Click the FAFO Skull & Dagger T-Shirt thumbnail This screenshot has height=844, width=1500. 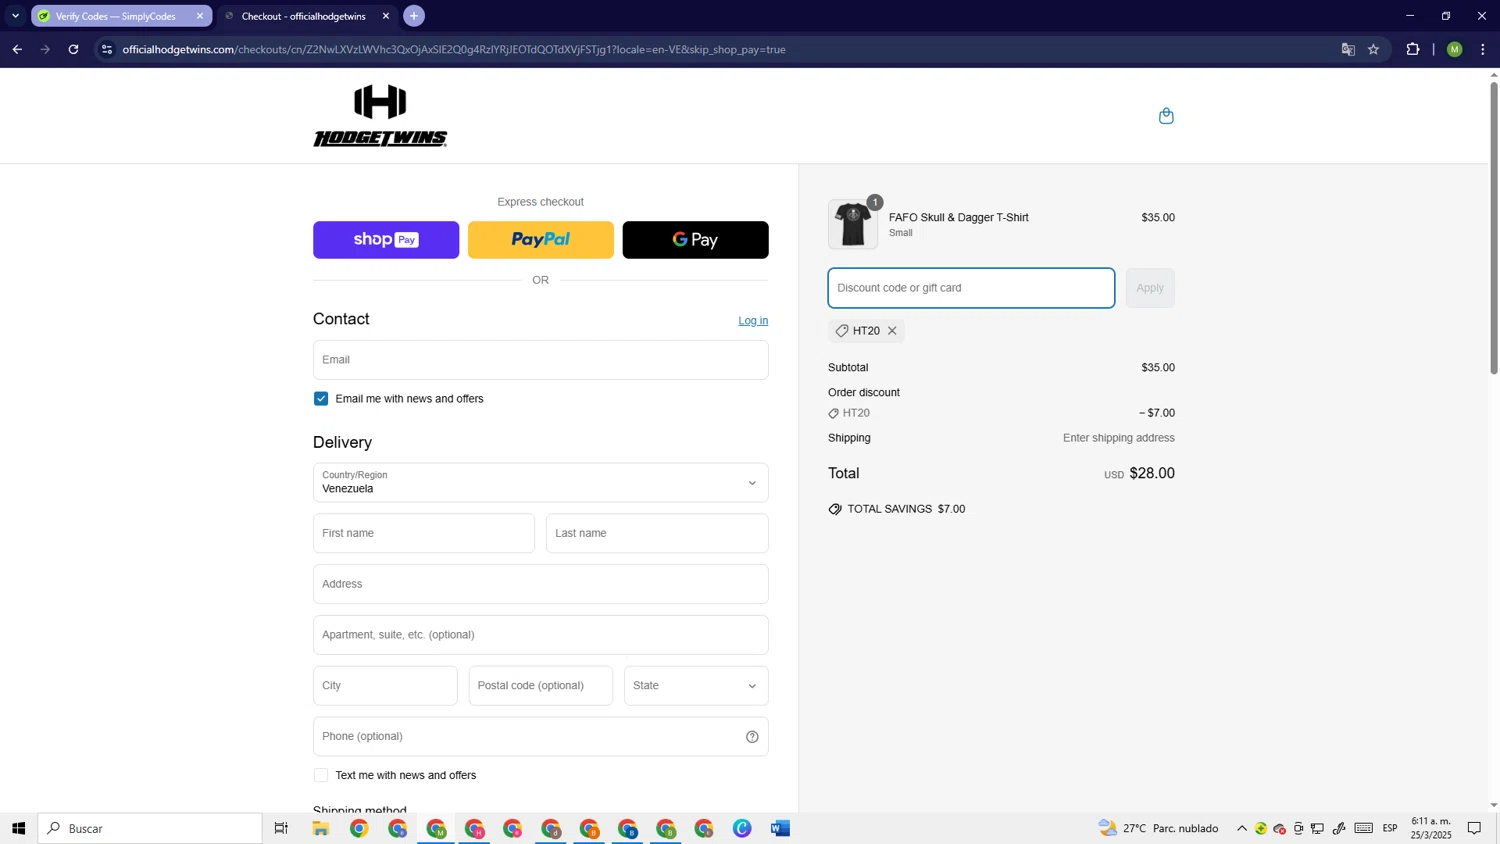pyautogui.click(x=853, y=224)
